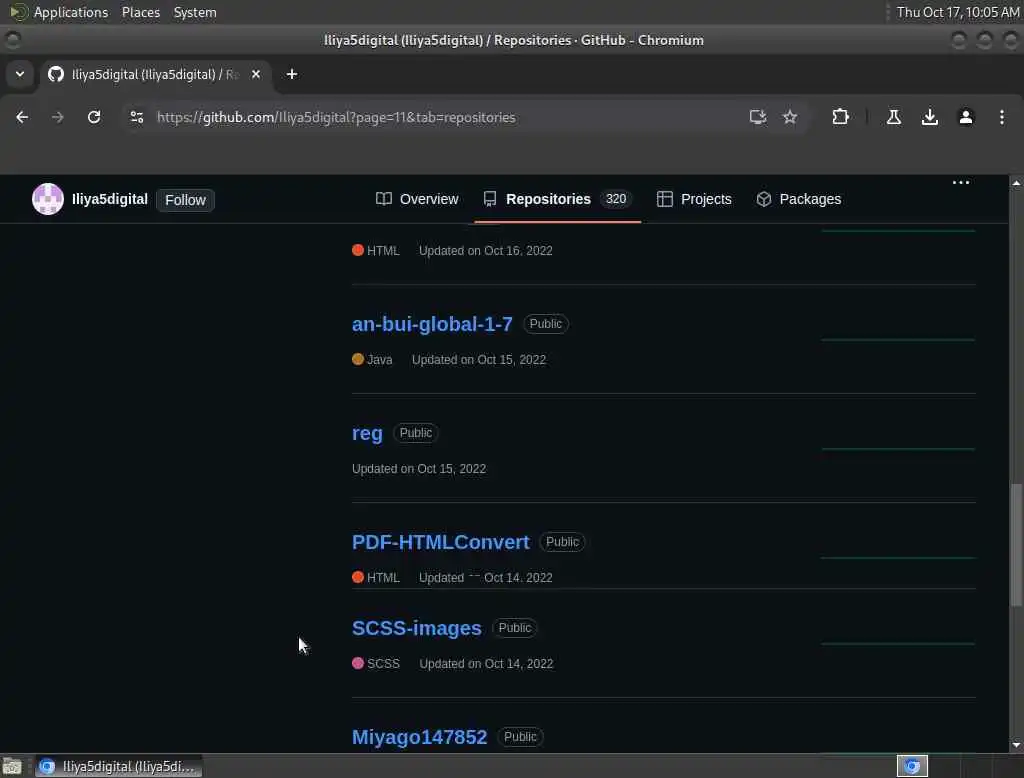Click the Public badge next to SCSS-images

pyautogui.click(x=515, y=628)
